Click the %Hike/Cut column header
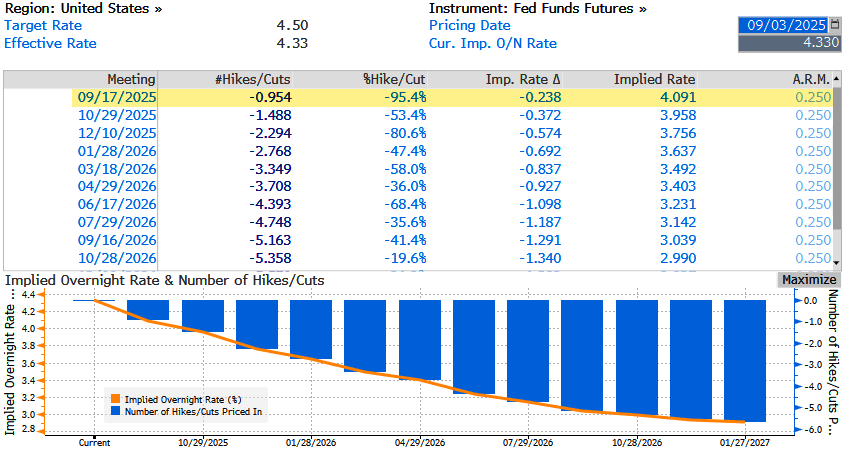850x457 pixels. tap(394, 79)
